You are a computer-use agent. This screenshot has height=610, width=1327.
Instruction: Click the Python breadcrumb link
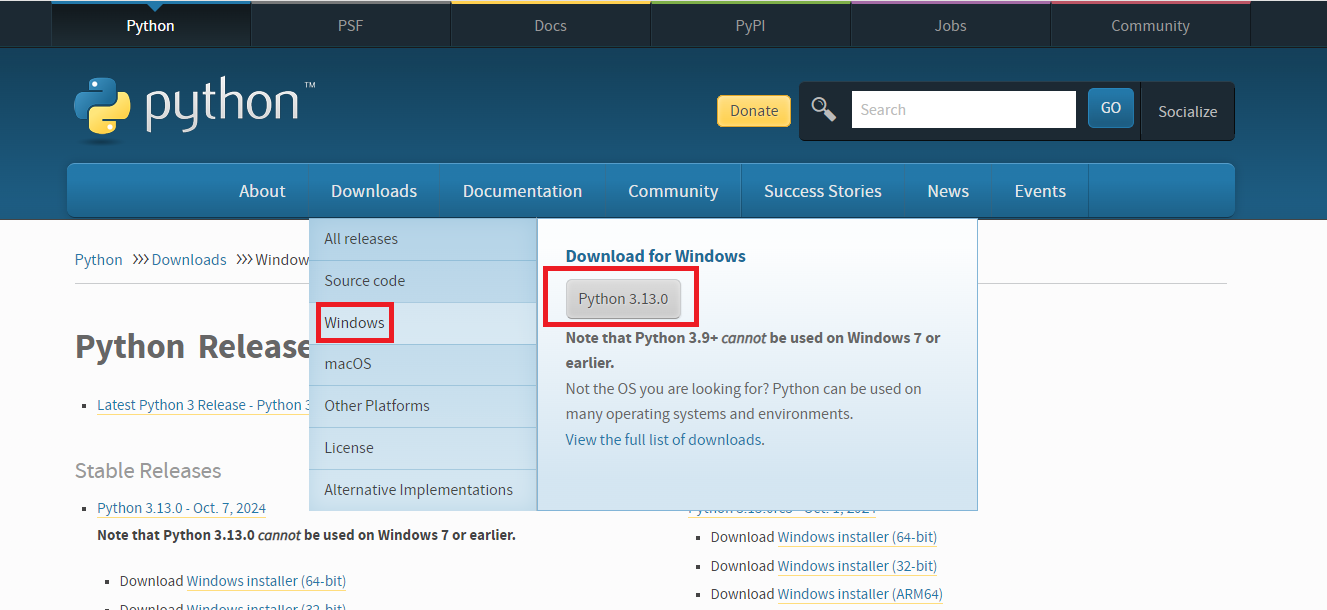(99, 260)
